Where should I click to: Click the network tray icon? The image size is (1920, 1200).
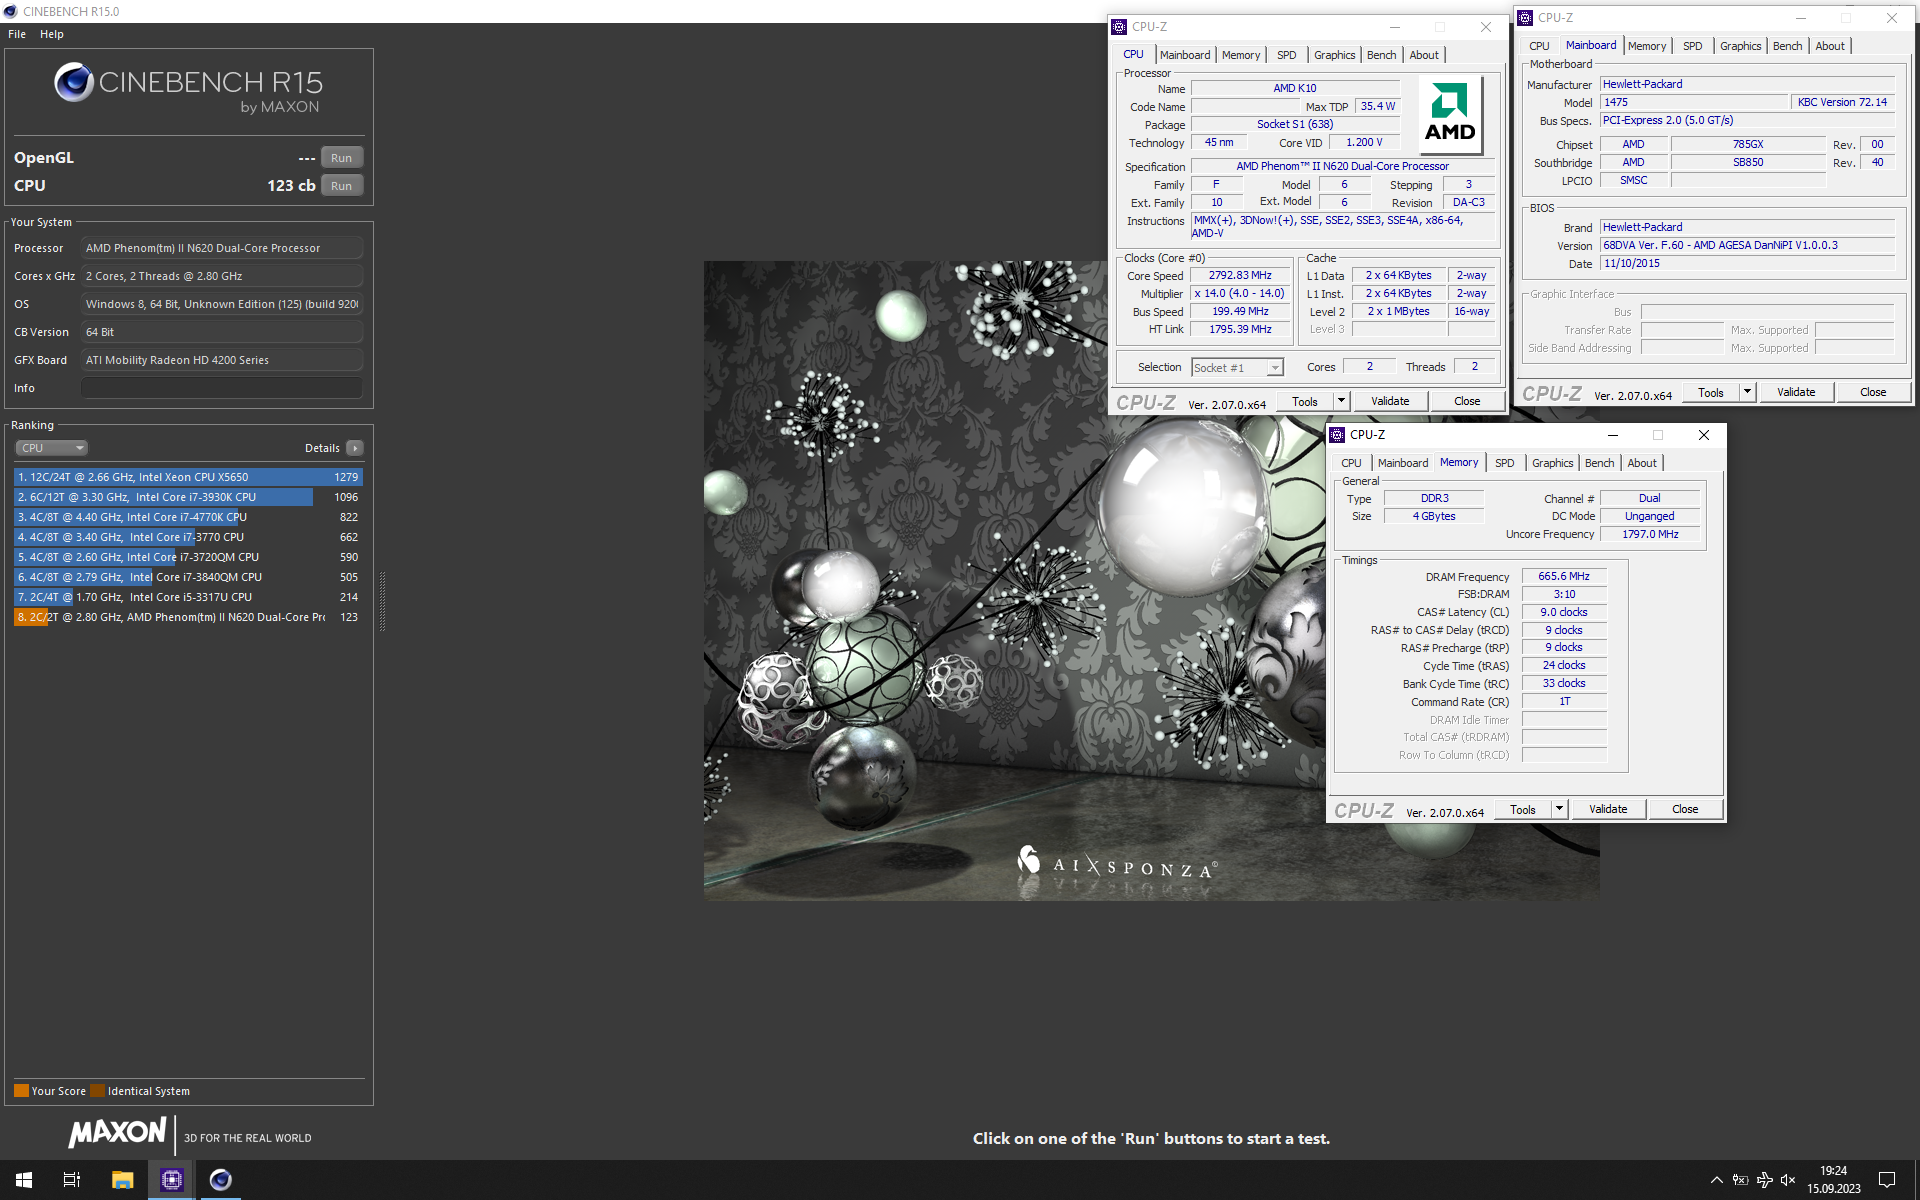(1764, 1180)
